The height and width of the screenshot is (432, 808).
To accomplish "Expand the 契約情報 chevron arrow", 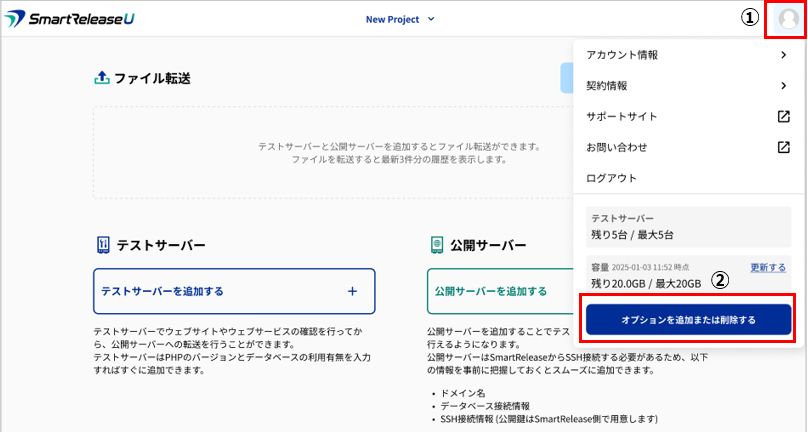I will (784, 86).
